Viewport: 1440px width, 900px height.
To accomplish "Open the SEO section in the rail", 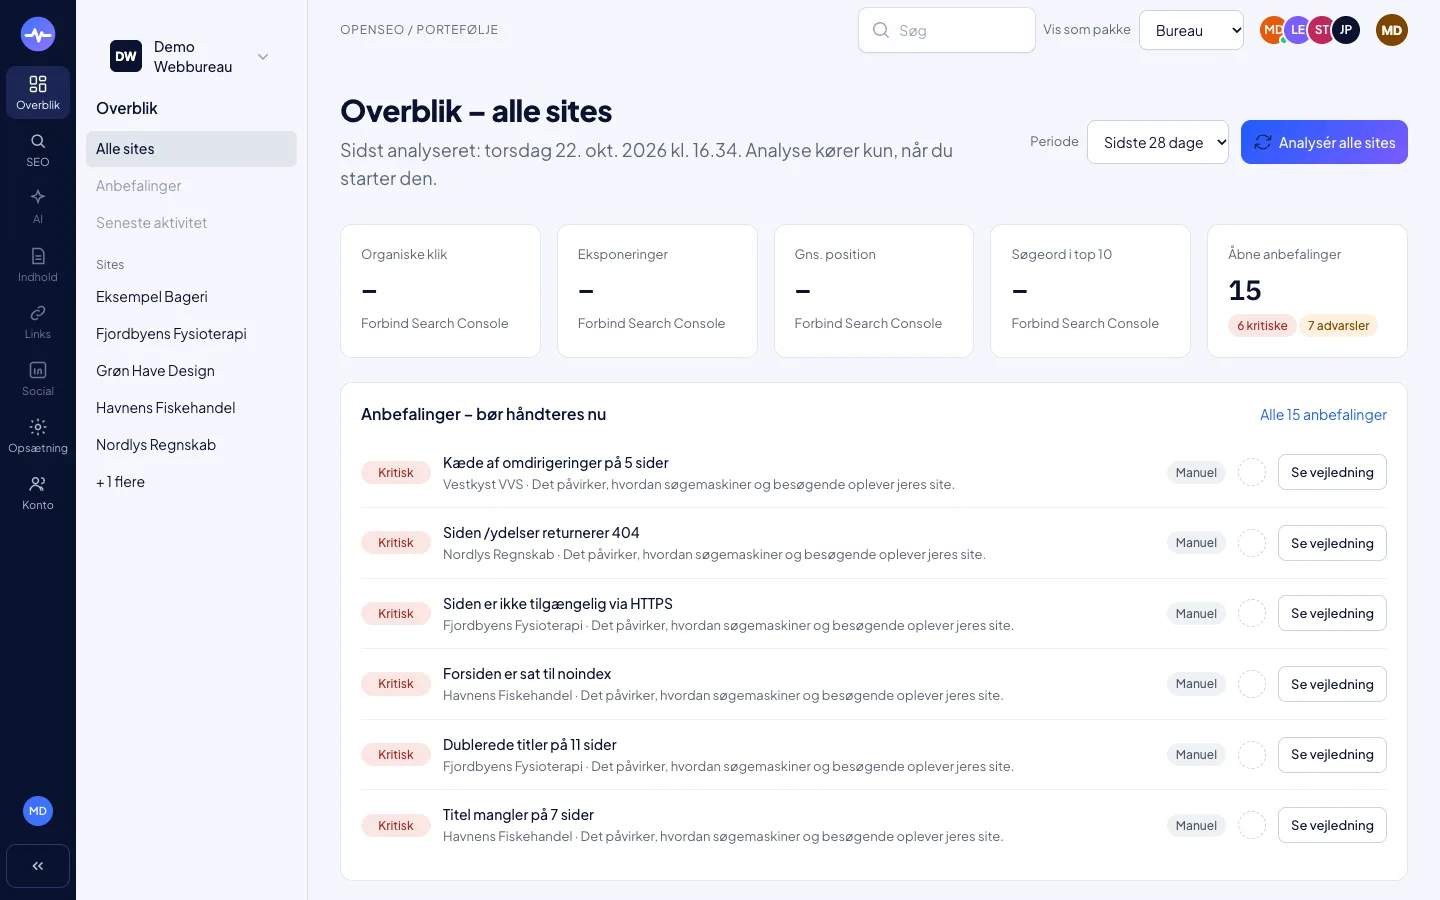I will point(38,150).
